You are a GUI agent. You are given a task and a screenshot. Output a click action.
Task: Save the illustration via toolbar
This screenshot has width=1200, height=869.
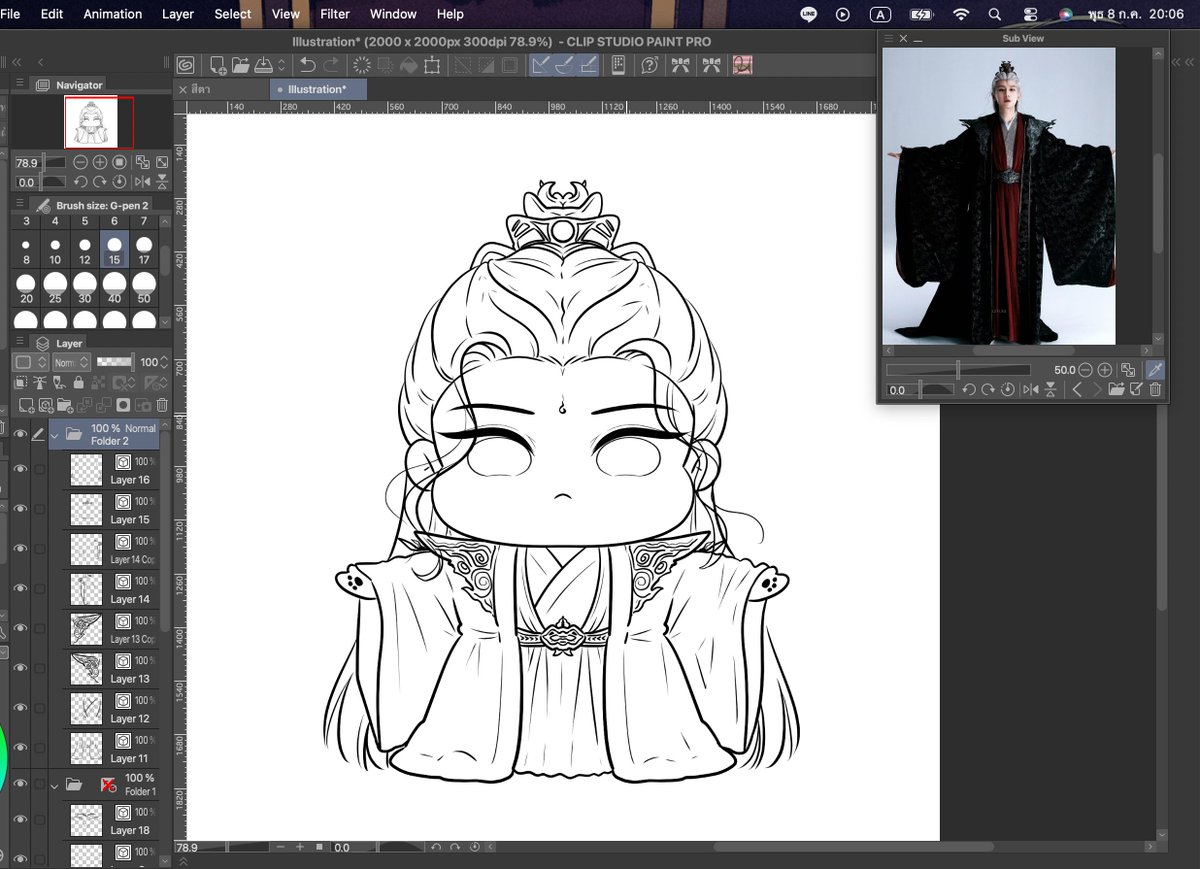[x=263, y=65]
